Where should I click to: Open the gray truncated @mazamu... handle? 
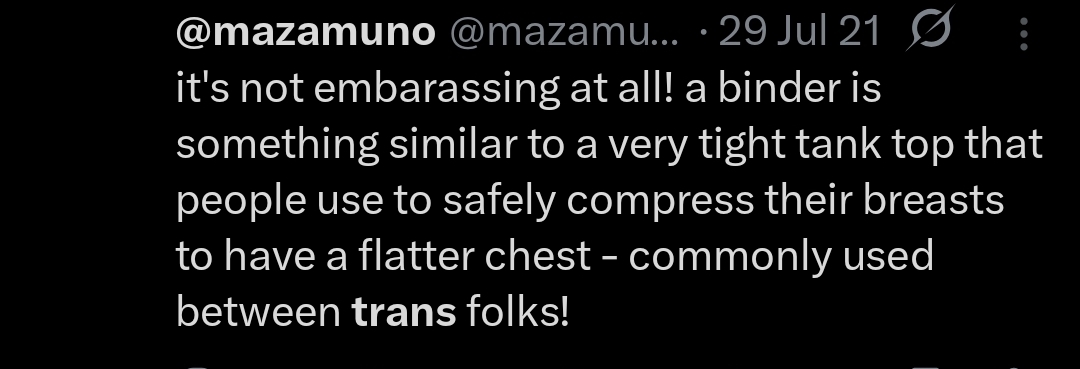click(x=564, y=33)
